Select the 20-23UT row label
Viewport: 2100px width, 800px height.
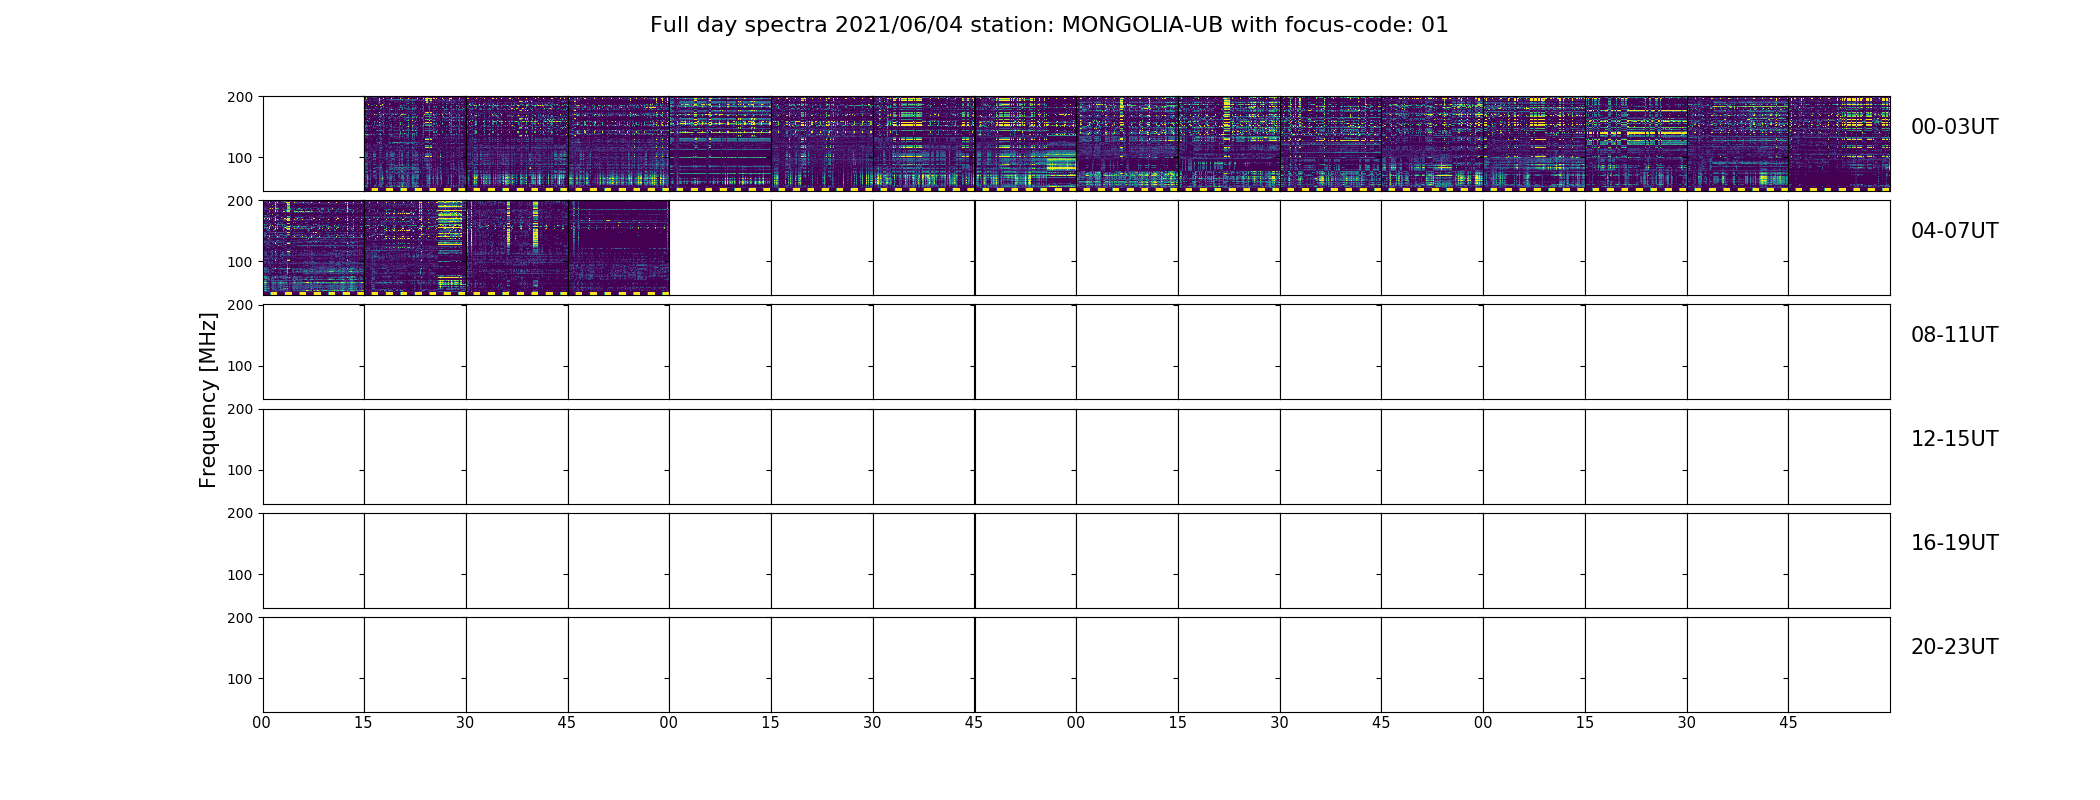tap(1954, 647)
